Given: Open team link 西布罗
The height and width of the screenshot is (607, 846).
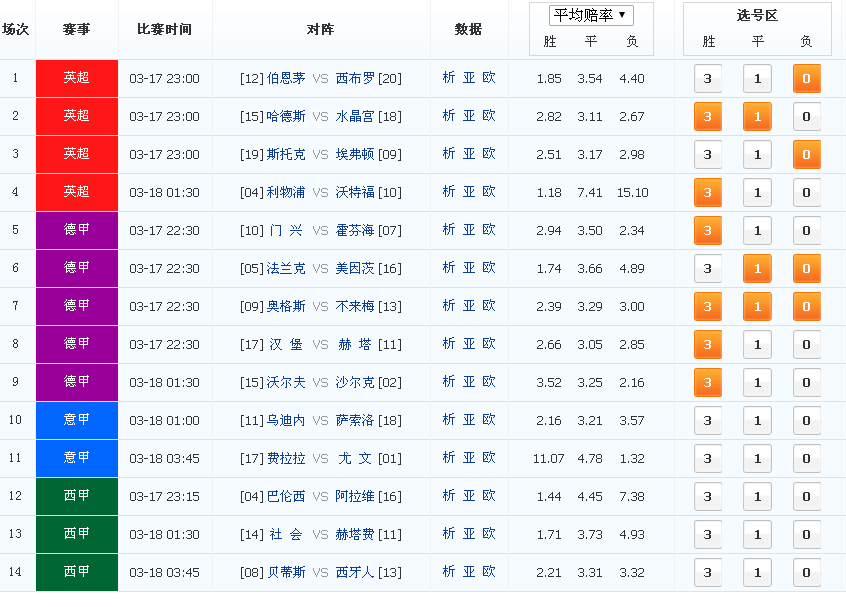Looking at the screenshot, I should pyautogui.click(x=355, y=78).
